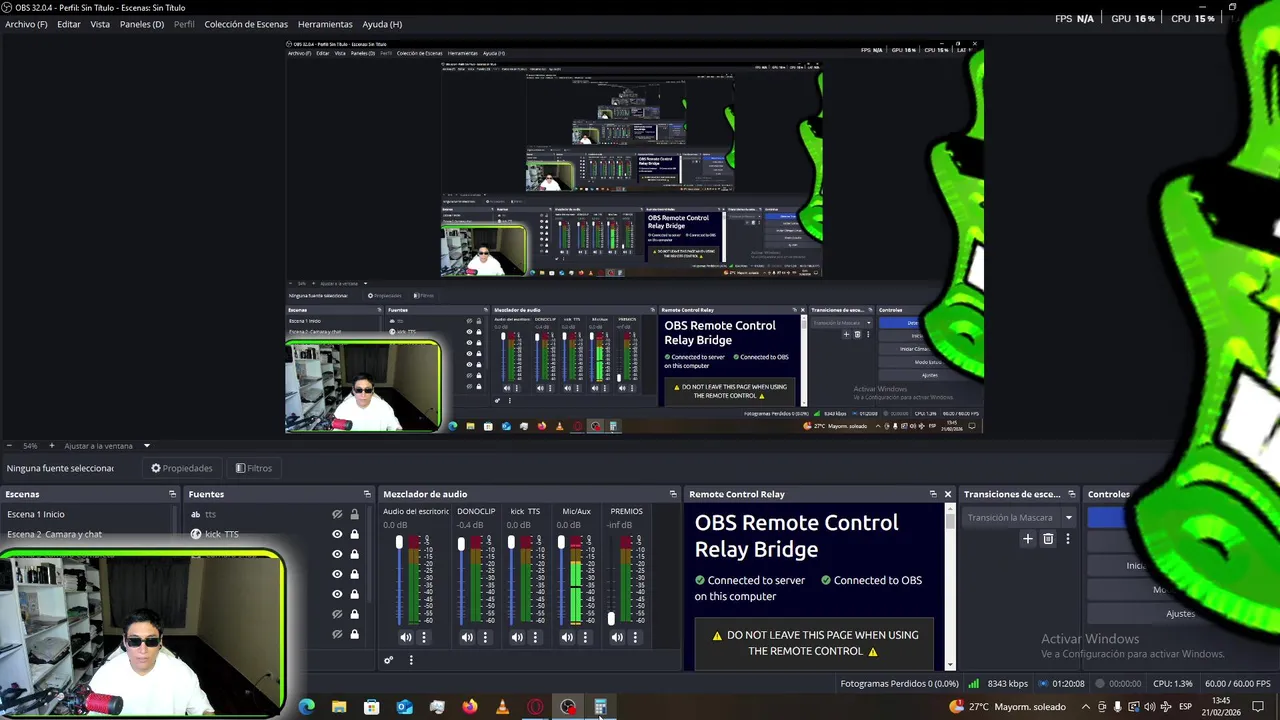Open Ayuda (H) menu
The height and width of the screenshot is (720, 1280).
382,24
